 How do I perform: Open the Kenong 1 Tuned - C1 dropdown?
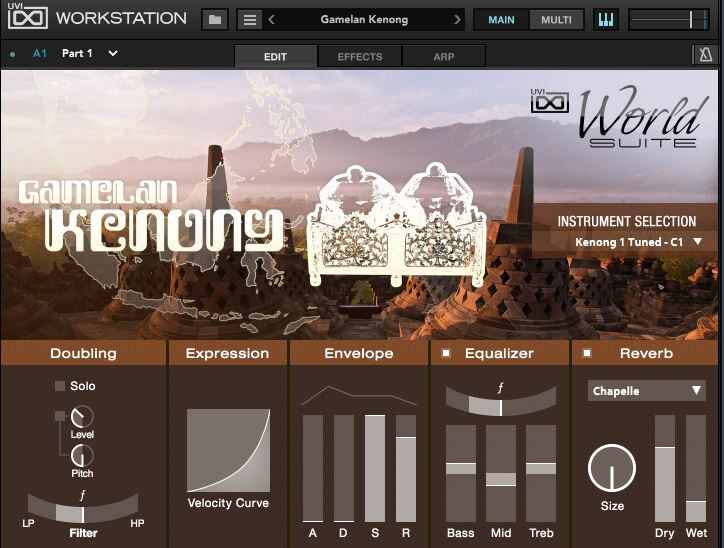point(638,242)
